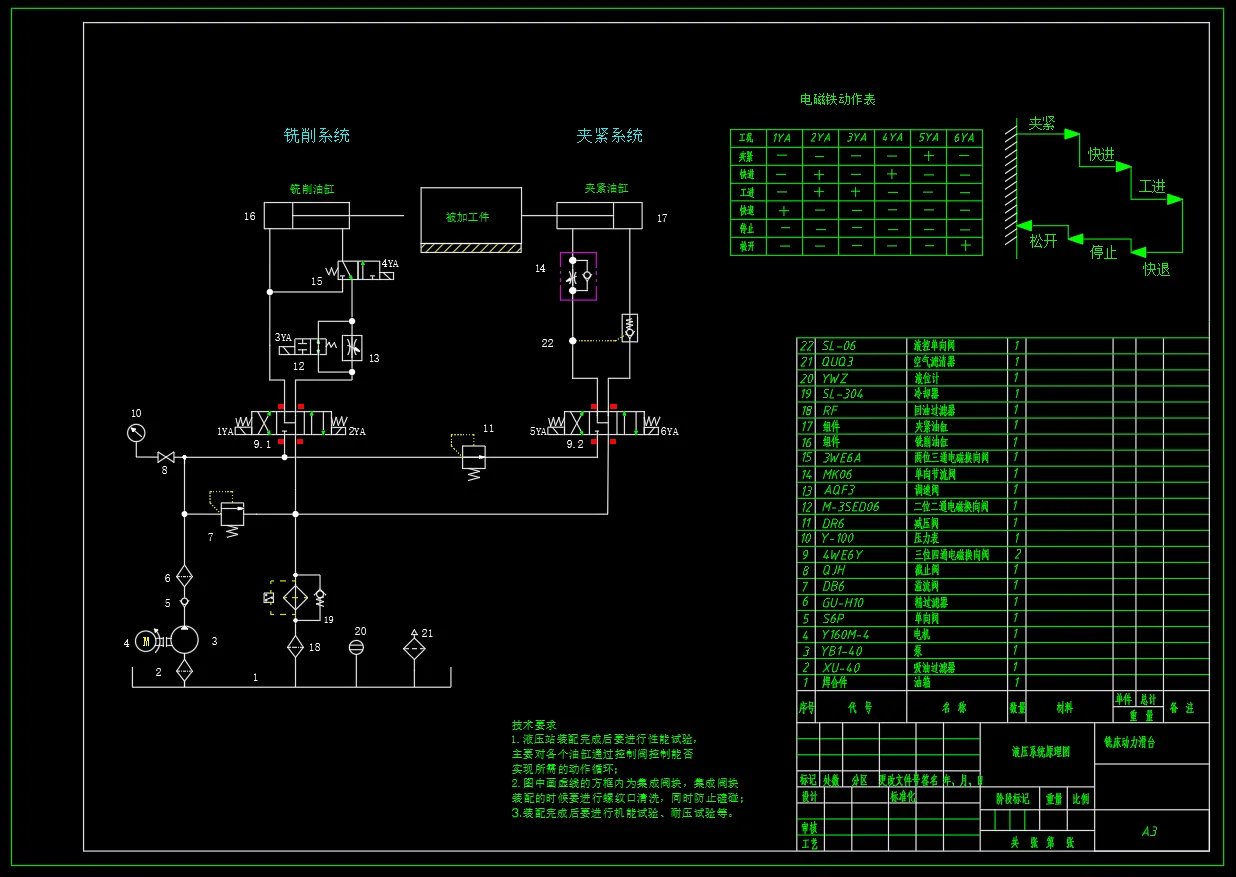The height and width of the screenshot is (877, 1236).
Task: Select the clamping cylinder symbol numbered 17
Action: [599, 215]
